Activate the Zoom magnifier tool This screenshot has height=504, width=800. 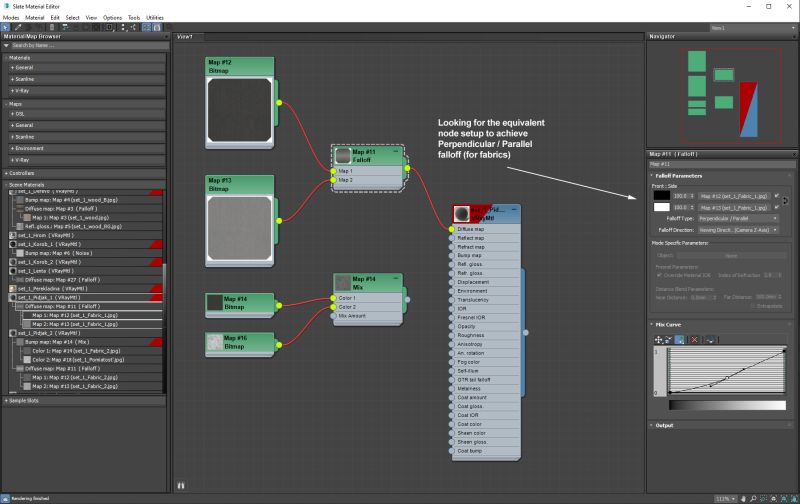click(x=753, y=498)
